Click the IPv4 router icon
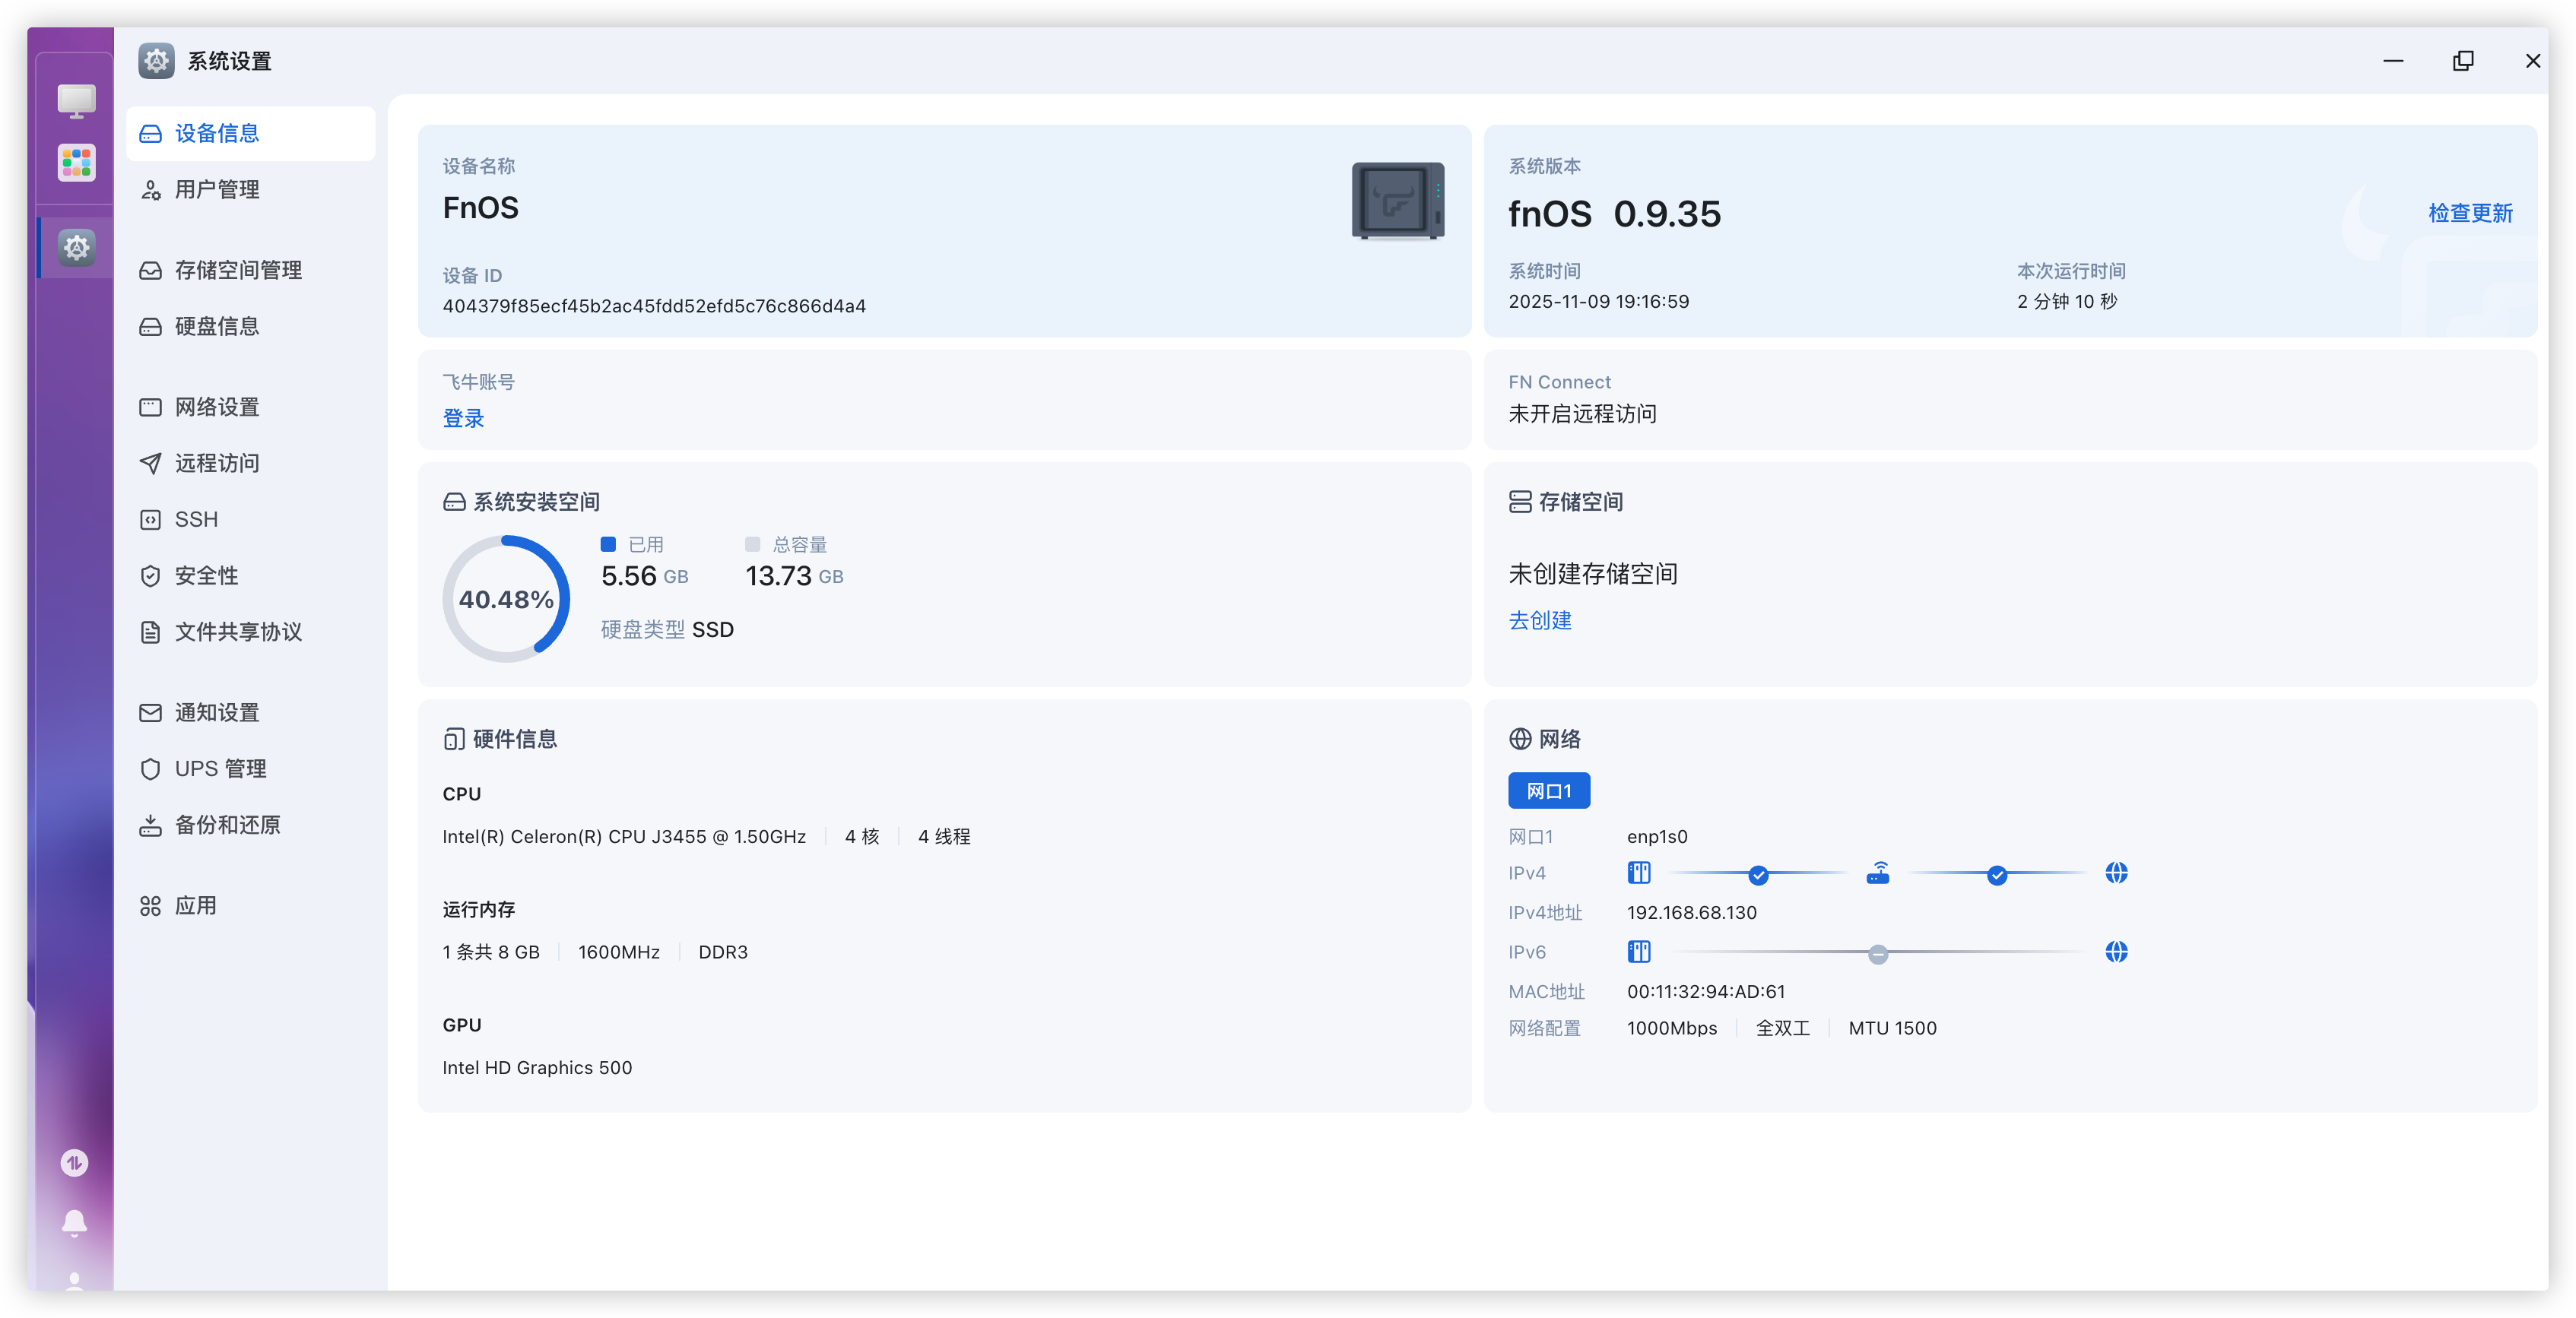This screenshot has width=2576, height=1318. point(1877,873)
